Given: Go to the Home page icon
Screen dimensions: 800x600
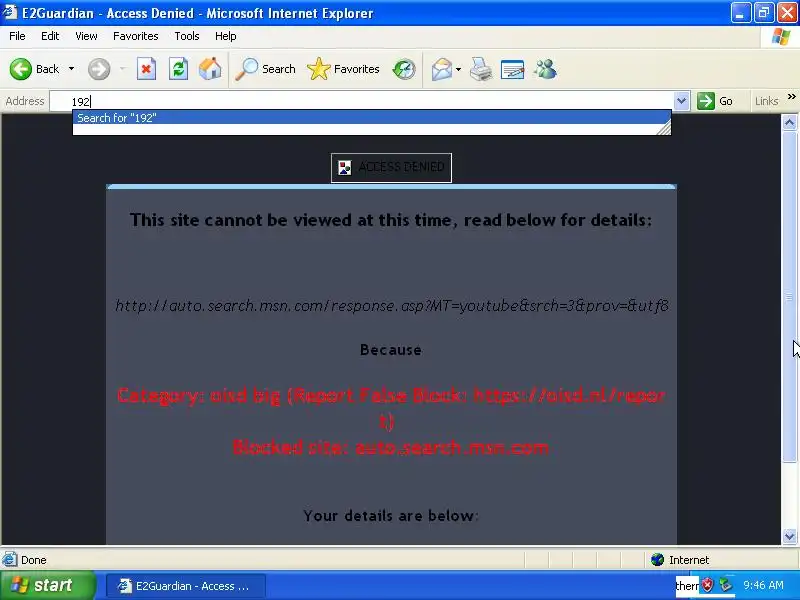Looking at the screenshot, I should tap(210, 69).
